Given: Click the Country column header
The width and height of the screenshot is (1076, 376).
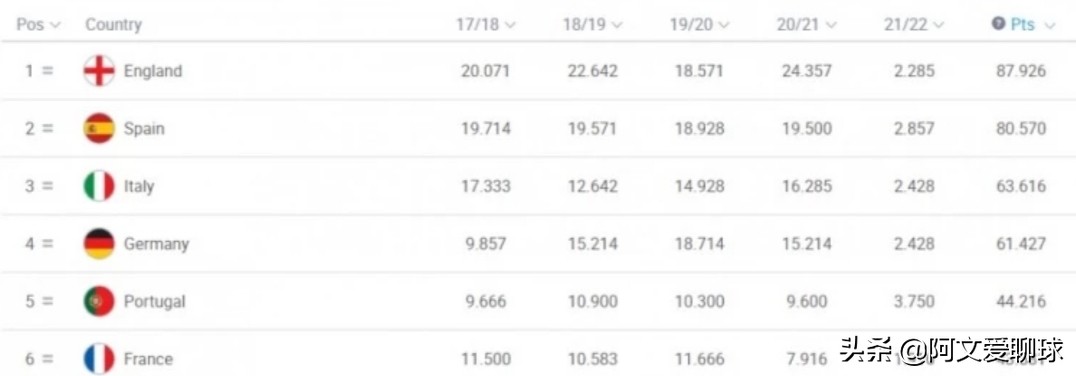Looking at the screenshot, I should click(113, 25).
